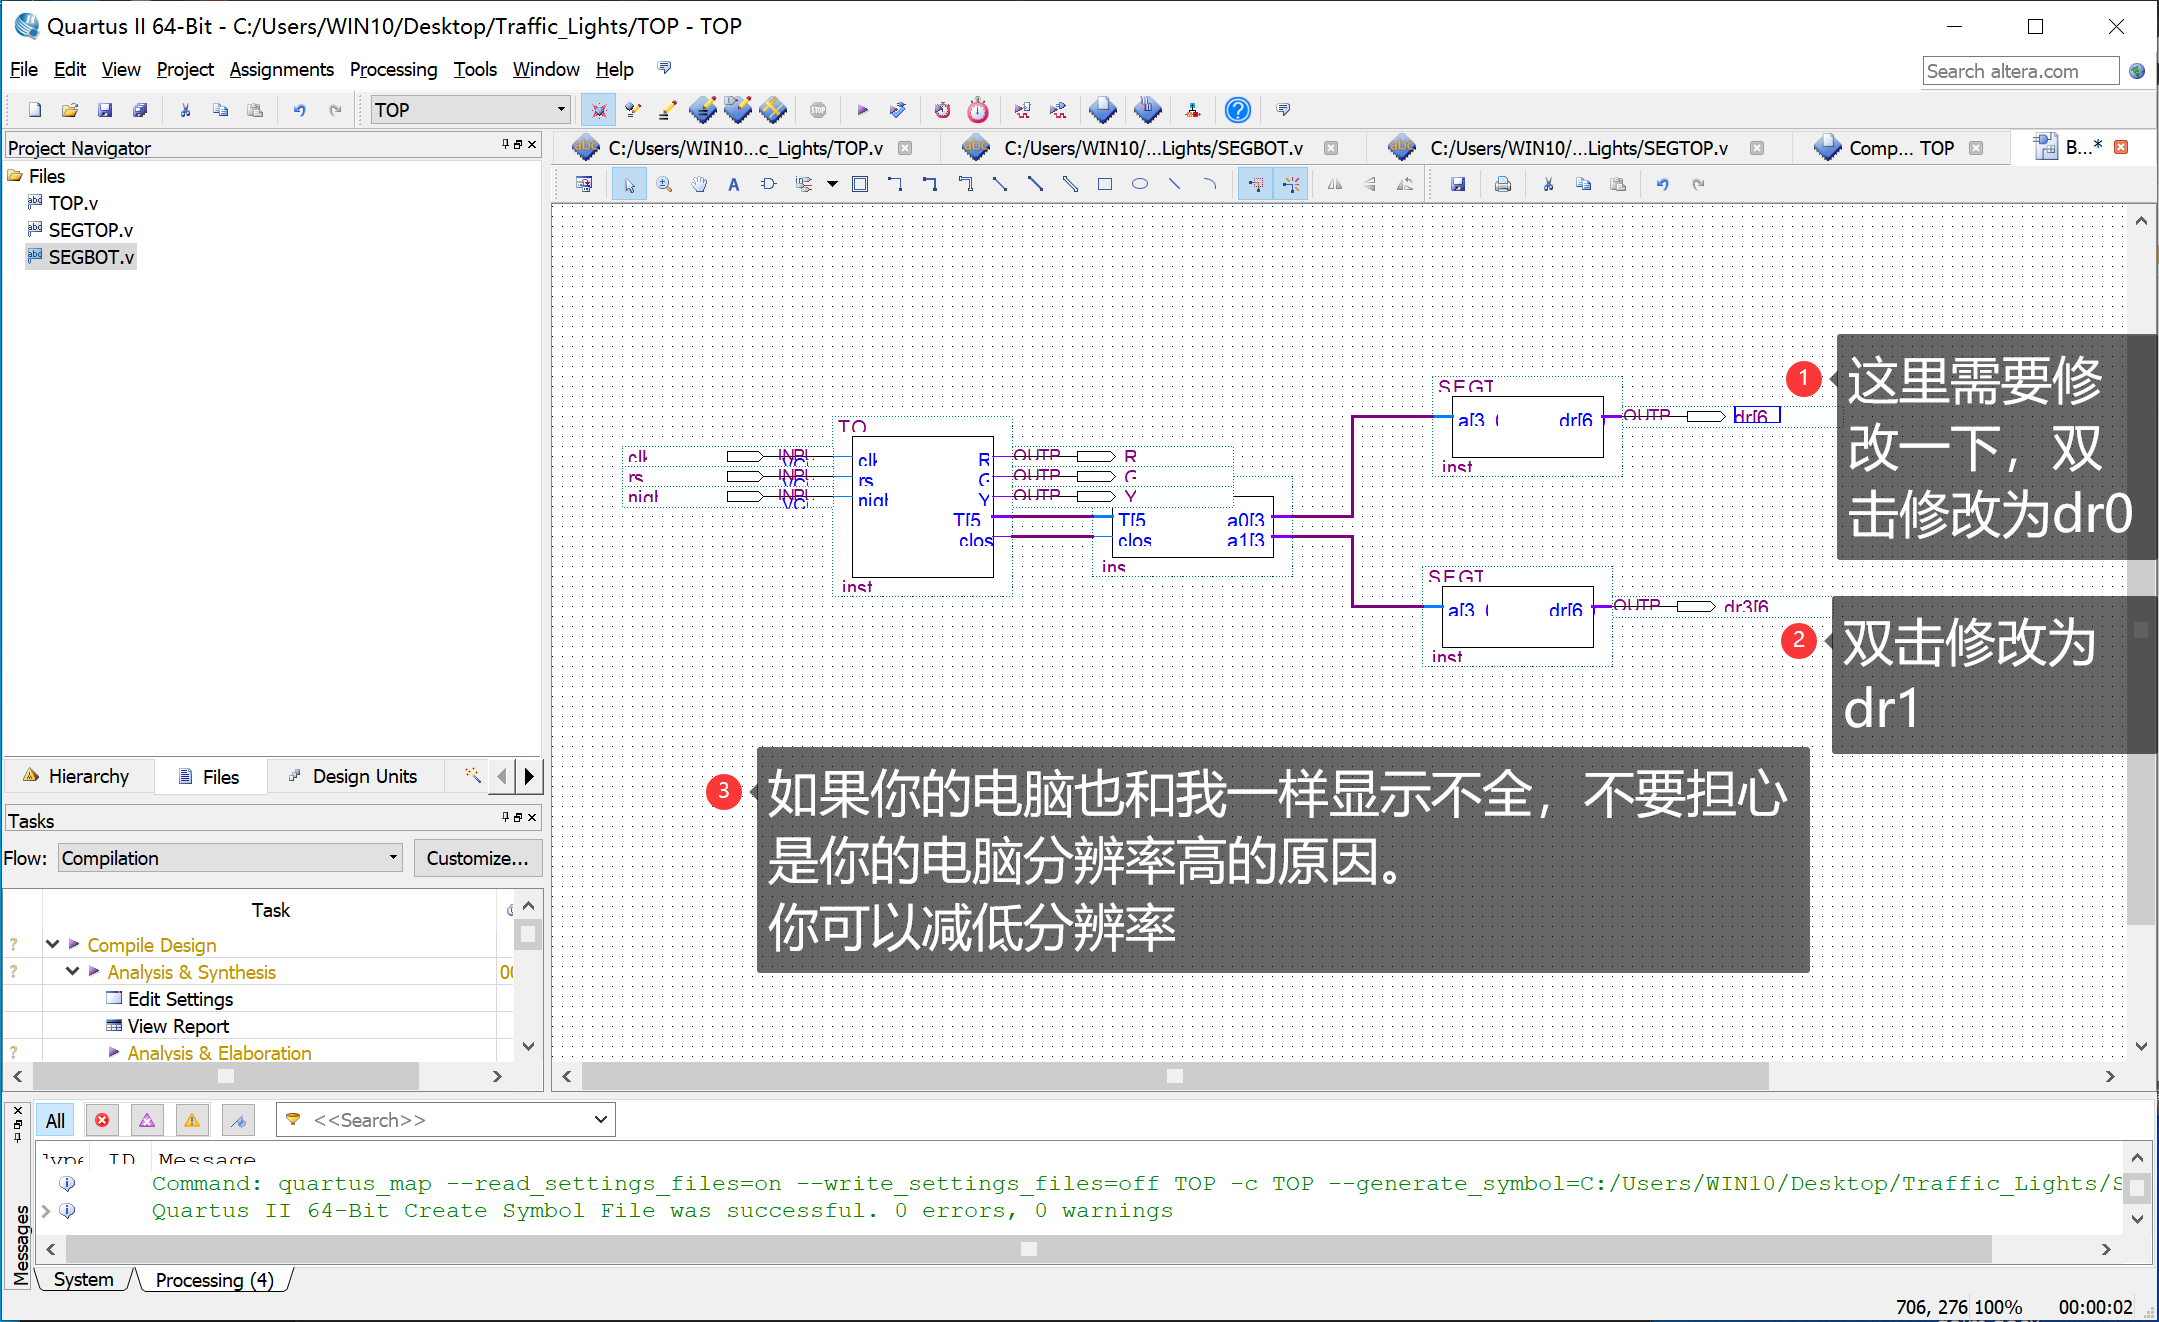The image size is (2159, 1322).
Task: Select View Report under Analysis & Synthesis
Action: [177, 1025]
